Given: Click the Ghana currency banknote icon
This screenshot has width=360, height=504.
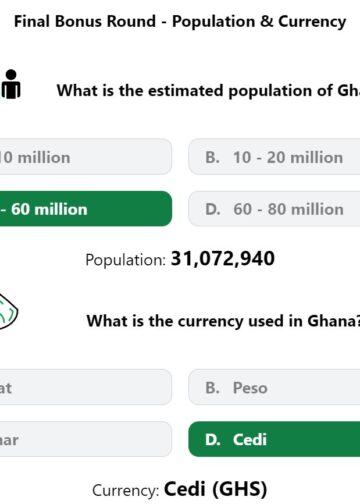Looking at the screenshot, I should point(9,312).
